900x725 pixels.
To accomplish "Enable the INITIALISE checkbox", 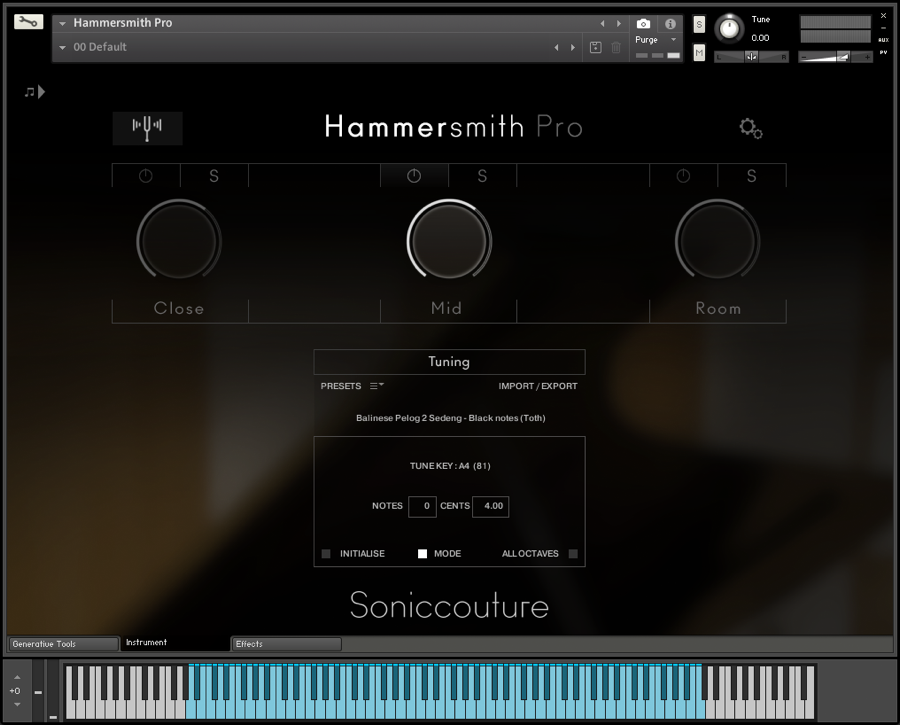I will click(x=326, y=554).
